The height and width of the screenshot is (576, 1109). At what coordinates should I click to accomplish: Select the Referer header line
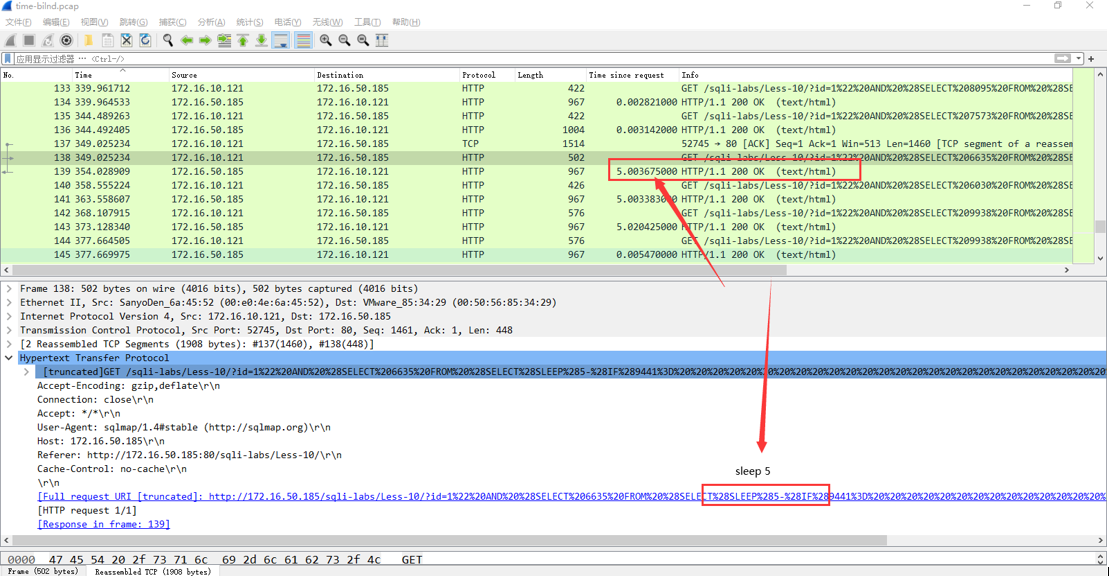pos(190,455)
